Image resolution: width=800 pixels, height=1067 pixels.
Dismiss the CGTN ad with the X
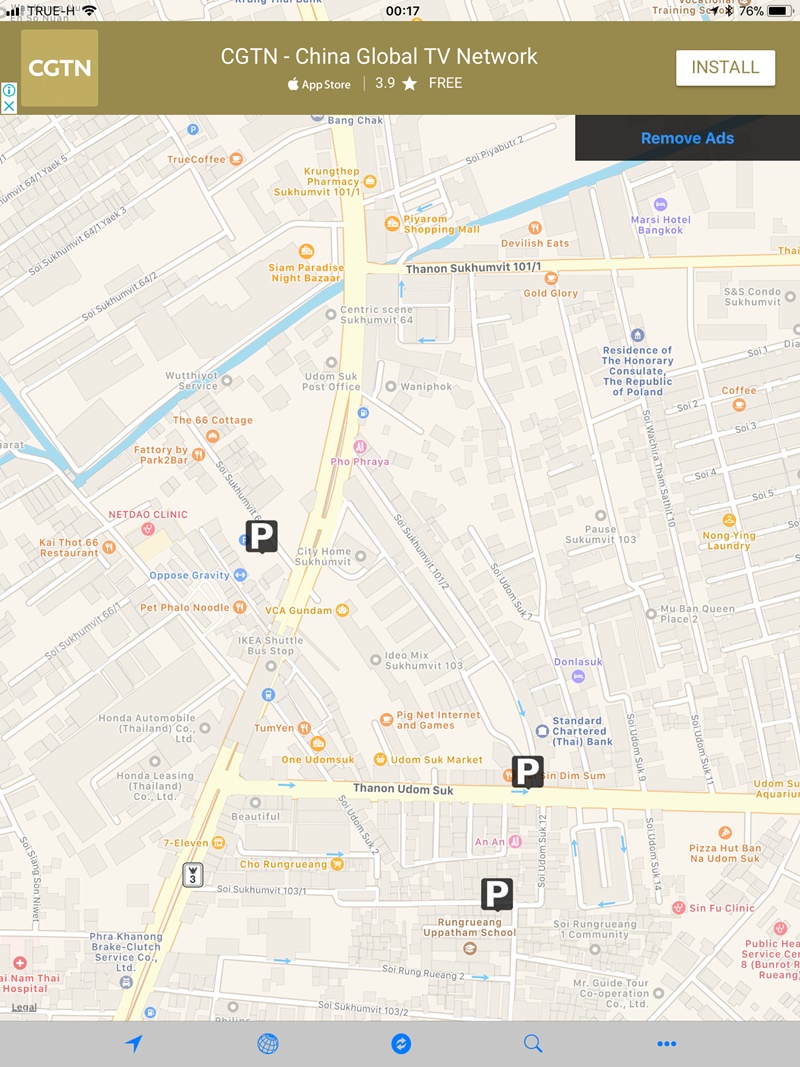pyautogui.click(x=8, y=106)
